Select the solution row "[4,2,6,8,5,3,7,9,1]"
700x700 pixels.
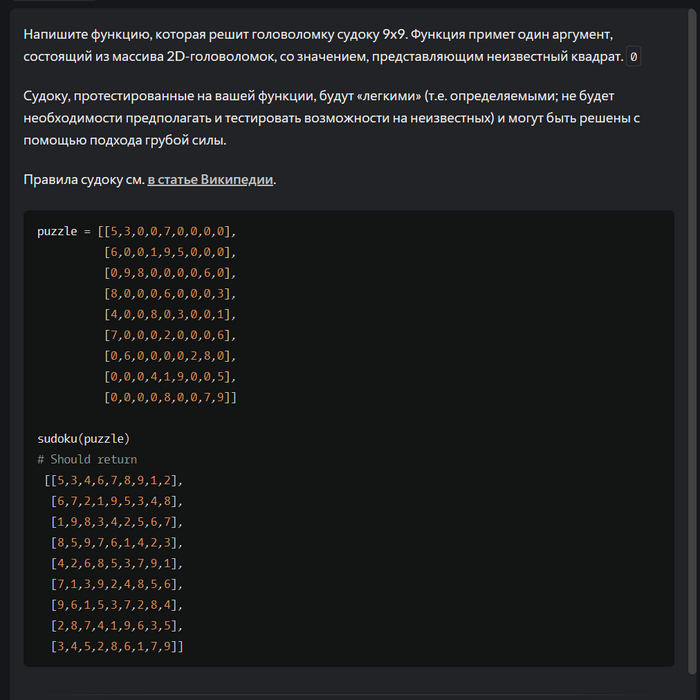117,564
